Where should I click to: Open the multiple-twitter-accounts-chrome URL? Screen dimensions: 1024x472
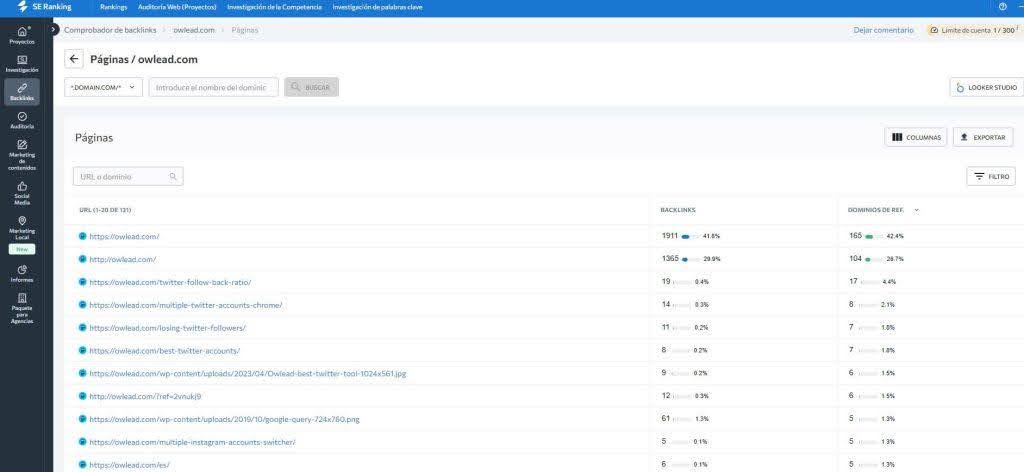(185, 305)
